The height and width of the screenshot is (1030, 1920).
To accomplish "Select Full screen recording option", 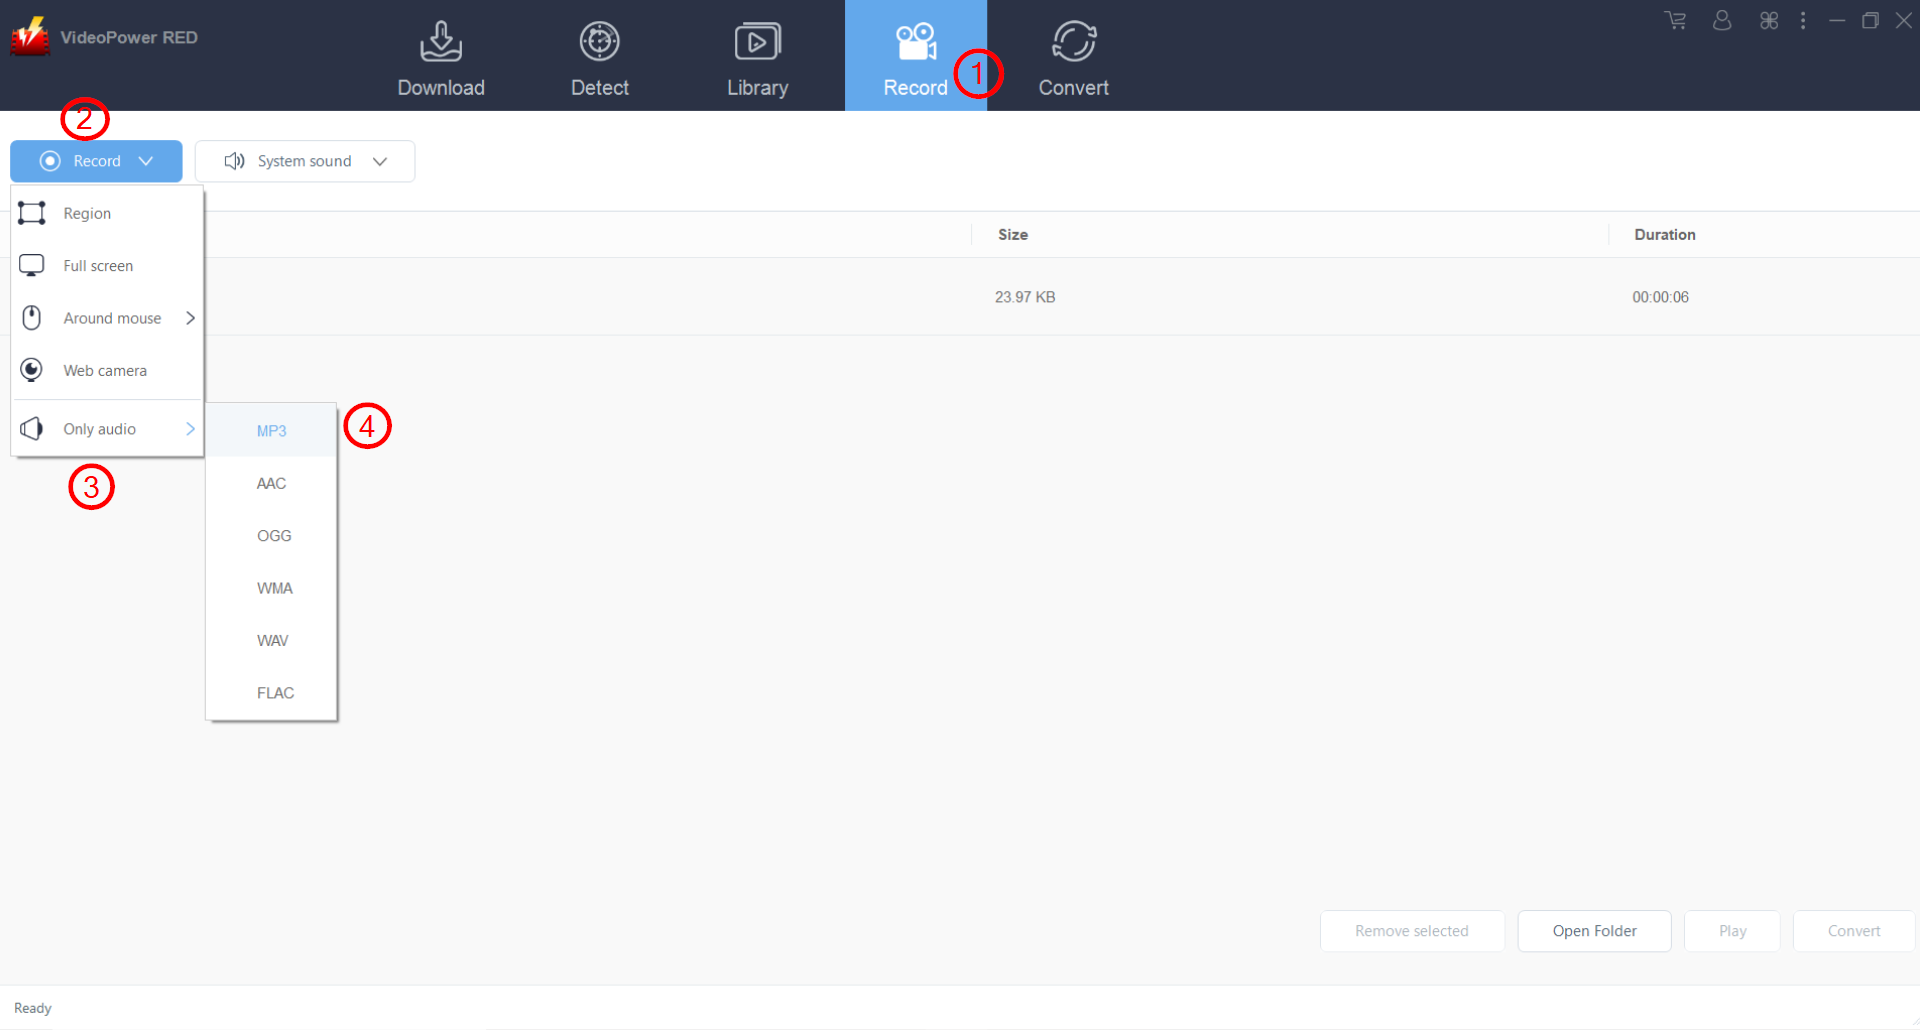I will (x=98, y=266).
